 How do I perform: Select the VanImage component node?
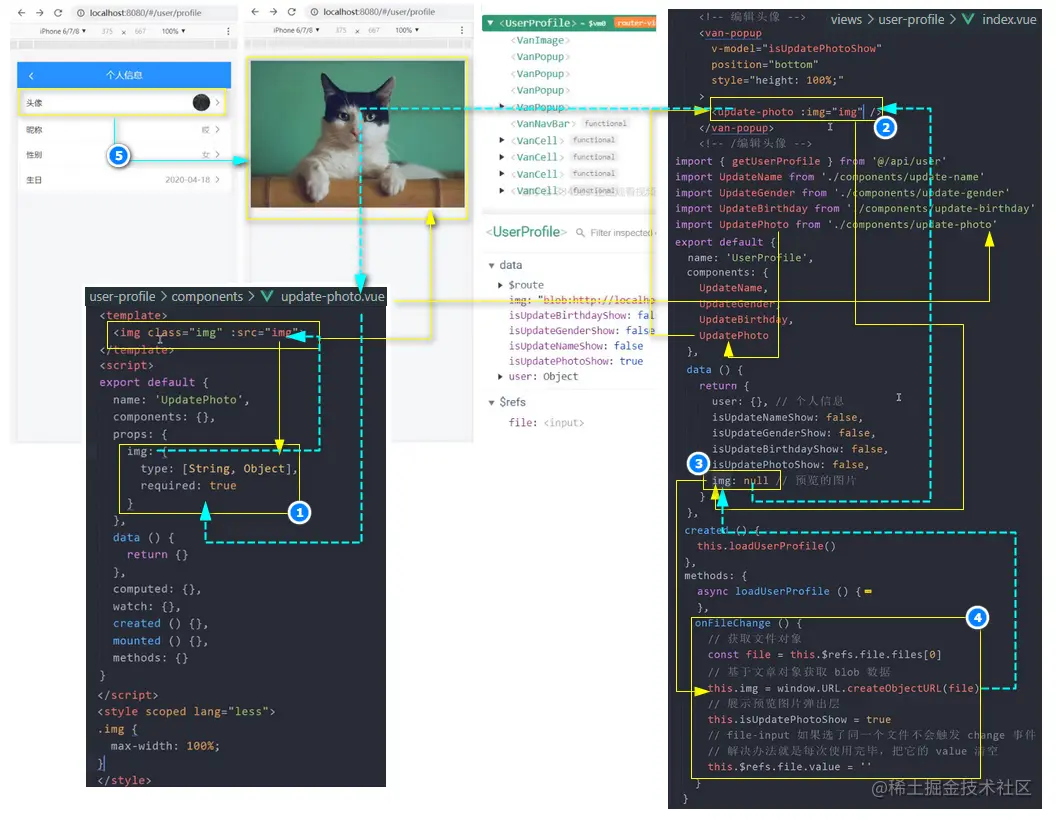click(x=540, y=40)
